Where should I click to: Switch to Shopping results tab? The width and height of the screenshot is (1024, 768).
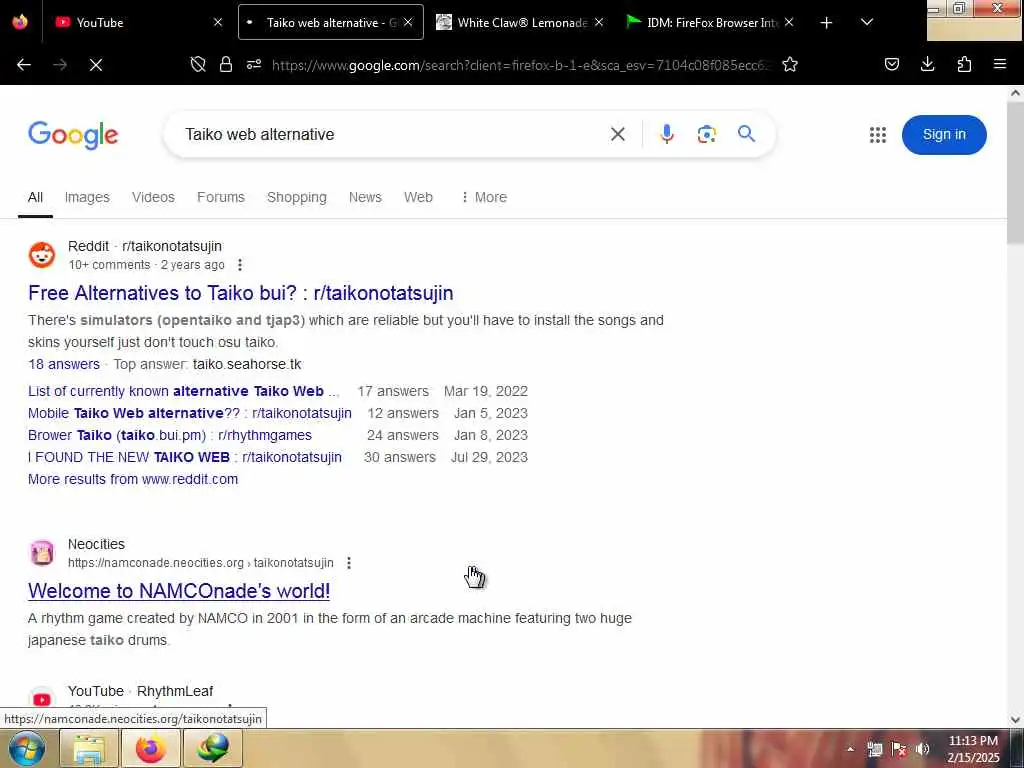296,197
